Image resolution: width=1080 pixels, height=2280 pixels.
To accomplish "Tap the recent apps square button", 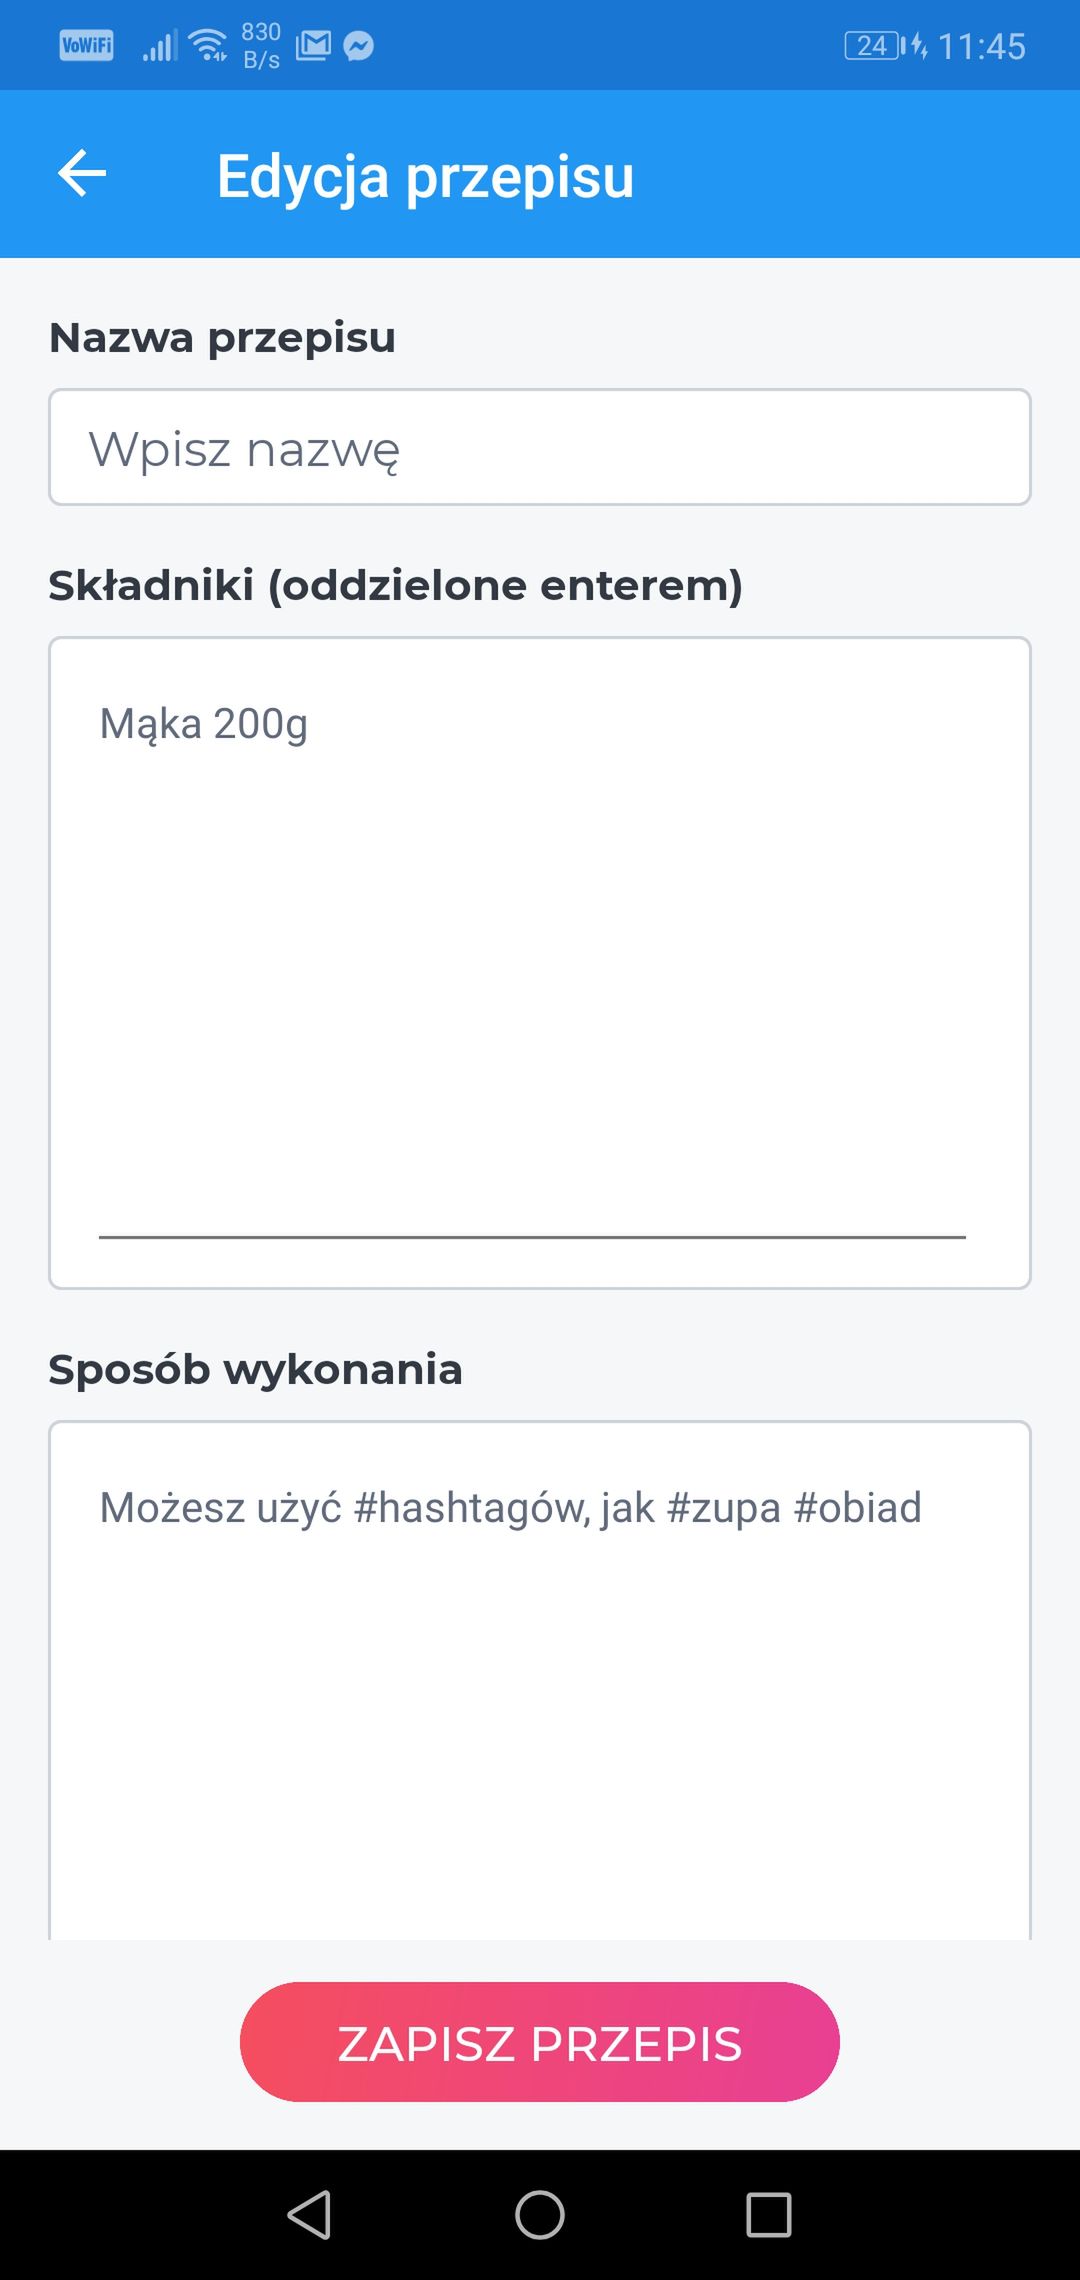I will click(x=769, y=2214).
